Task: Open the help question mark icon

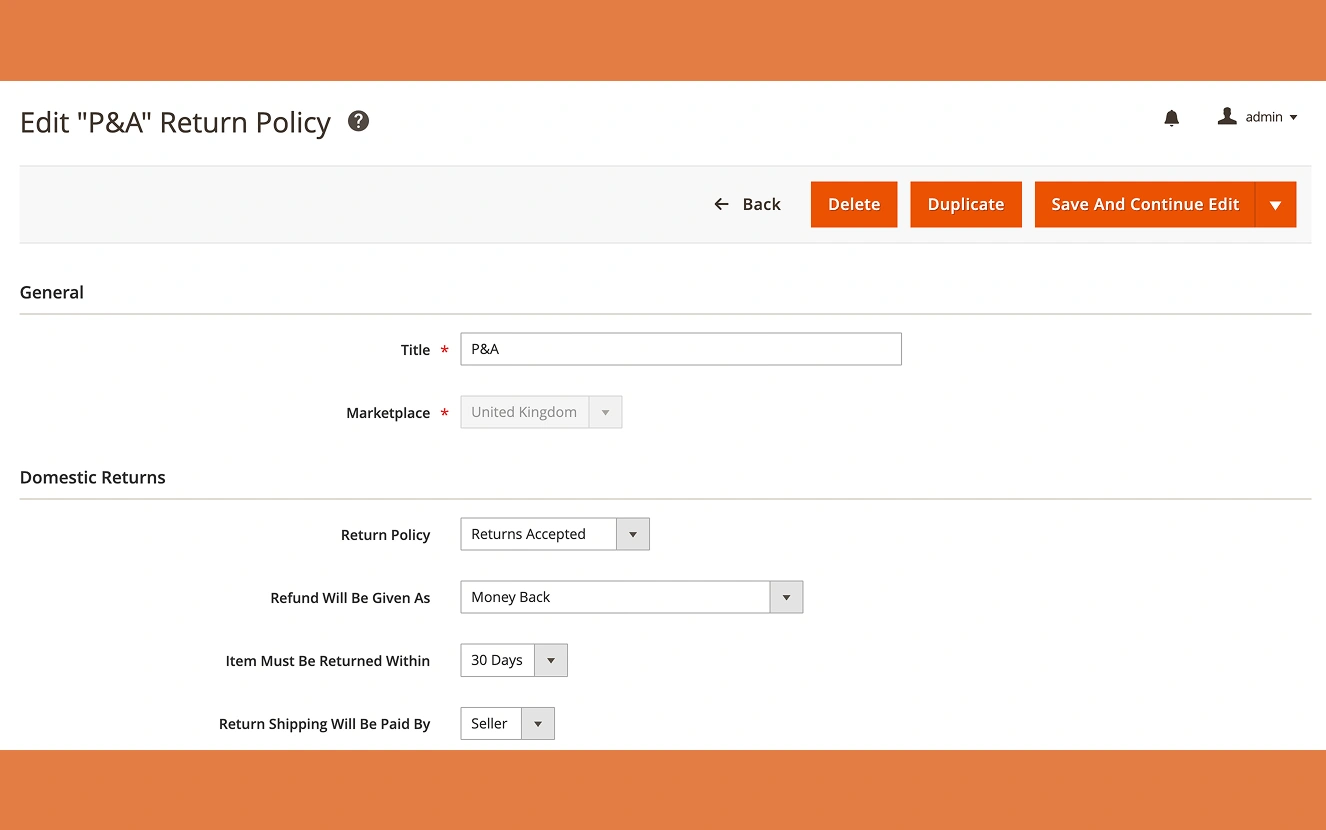Action: 358,121
